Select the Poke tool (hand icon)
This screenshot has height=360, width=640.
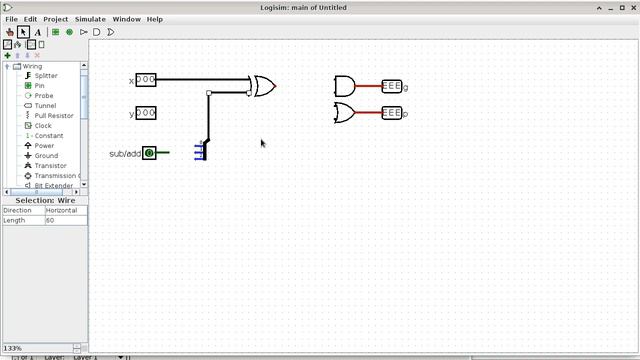point(10,32)
